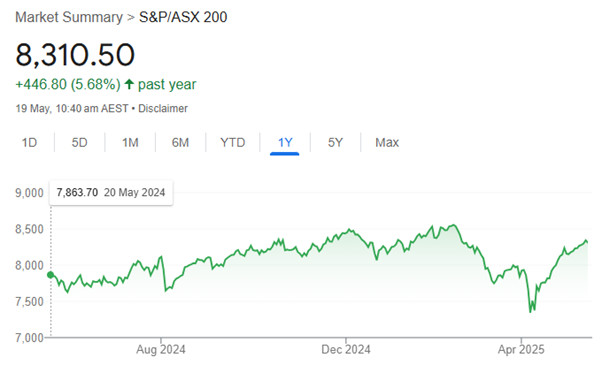Click the Dec 2024 axis marker
Image resolution: width=602 pixels, height=365 pixels.
click(346, 349)
